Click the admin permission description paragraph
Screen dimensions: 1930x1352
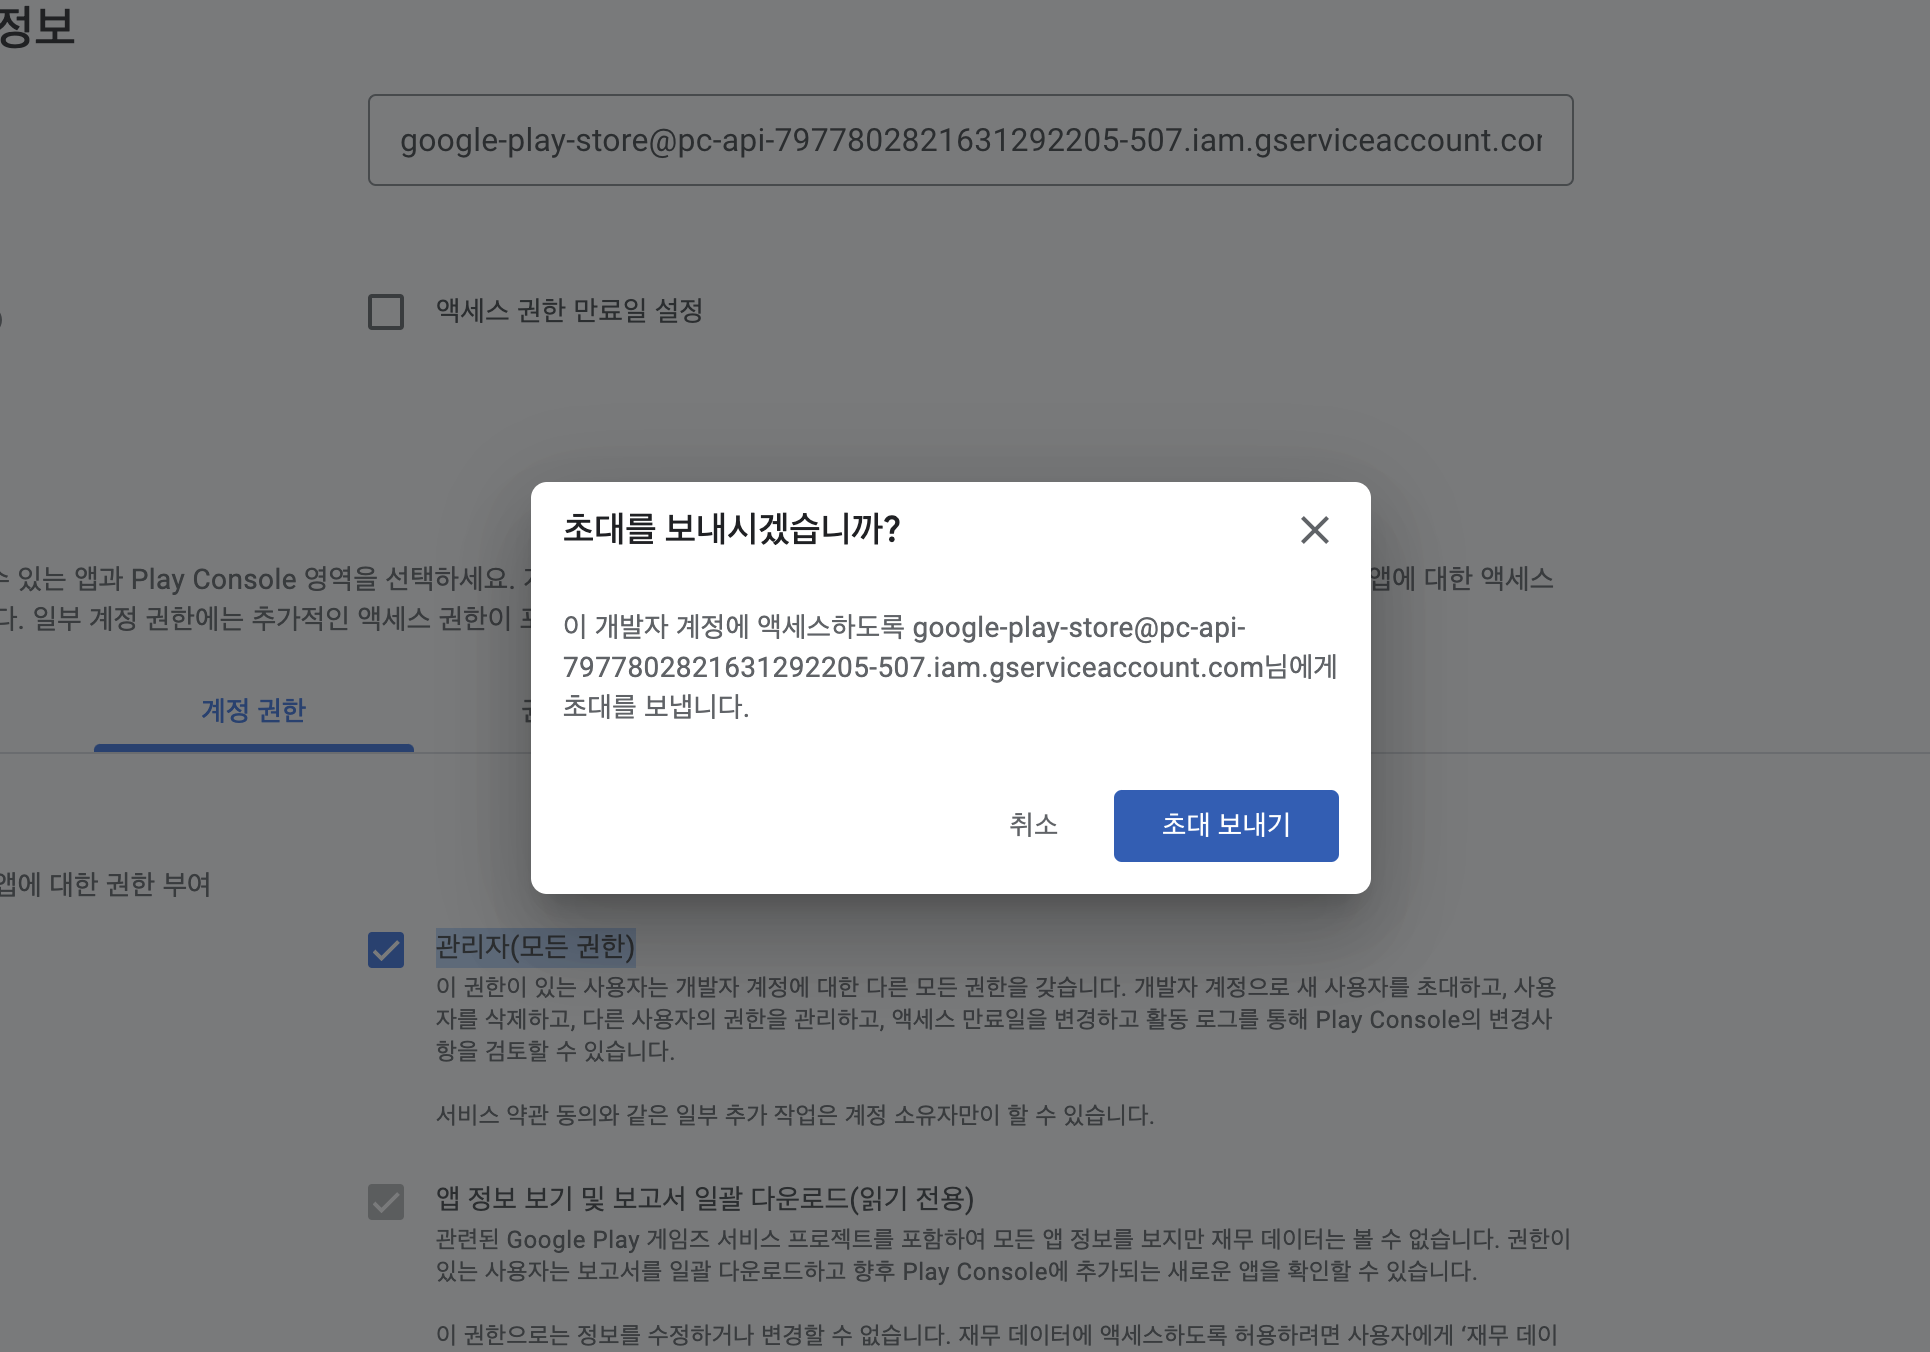[996, 1019]
